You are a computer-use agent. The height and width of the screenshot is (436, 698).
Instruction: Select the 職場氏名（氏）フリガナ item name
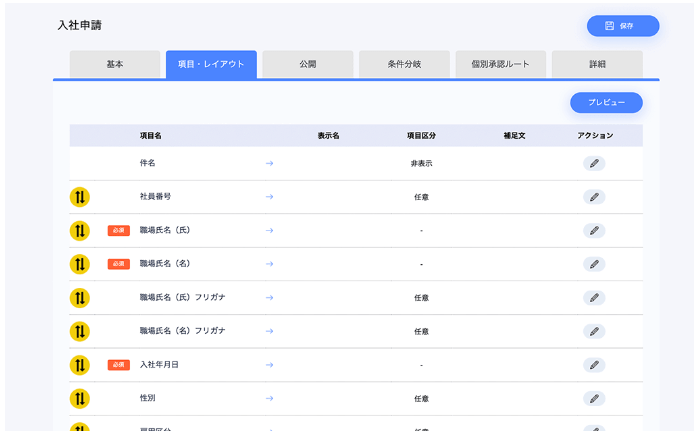[x=183, y=297]
